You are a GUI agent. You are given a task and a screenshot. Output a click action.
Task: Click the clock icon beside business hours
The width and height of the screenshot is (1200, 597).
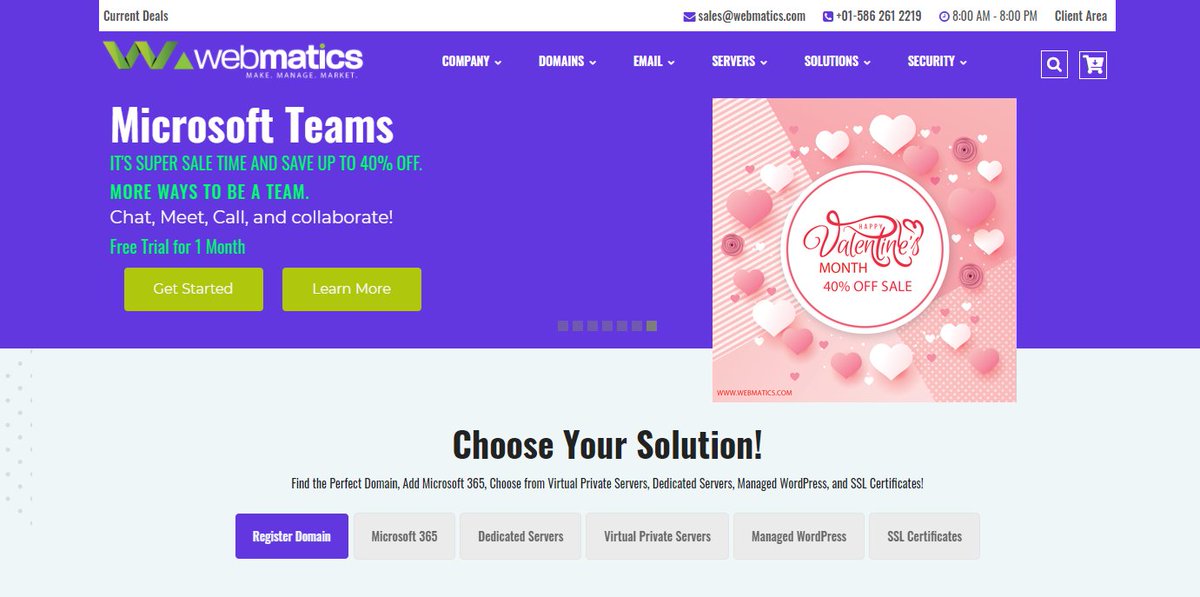click(944, 16)
